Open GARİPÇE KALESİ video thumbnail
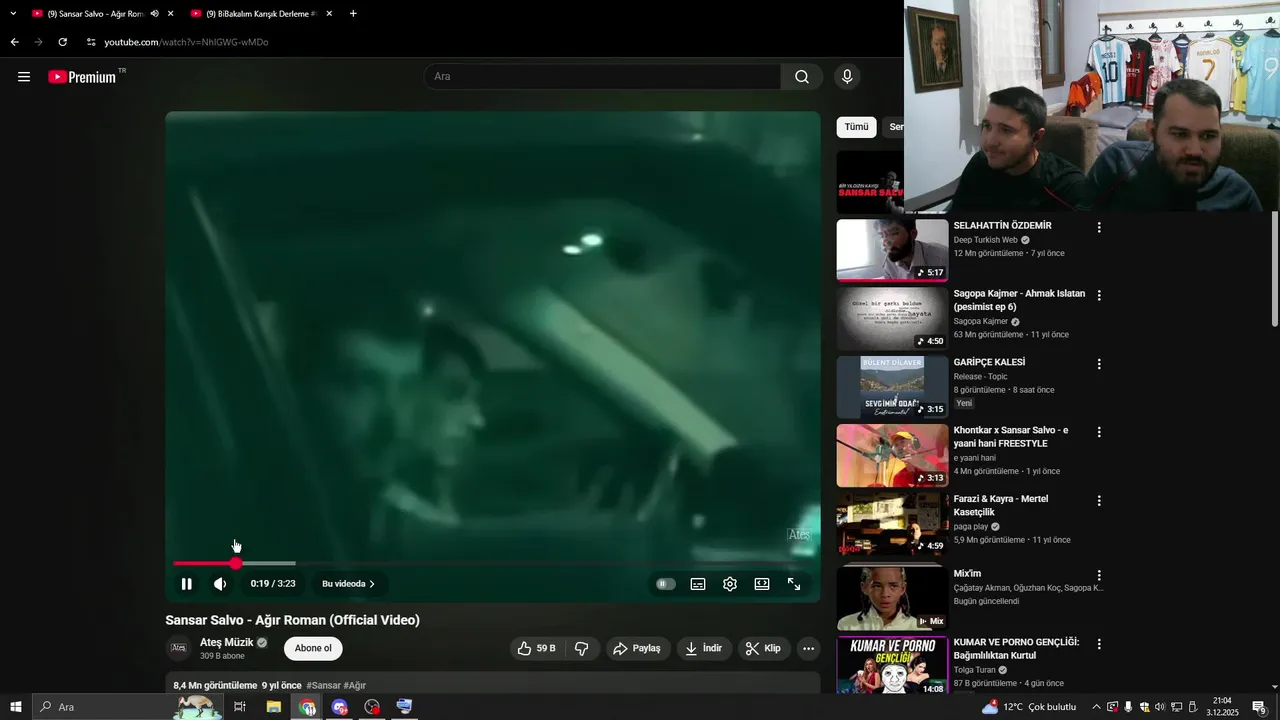 892,387
